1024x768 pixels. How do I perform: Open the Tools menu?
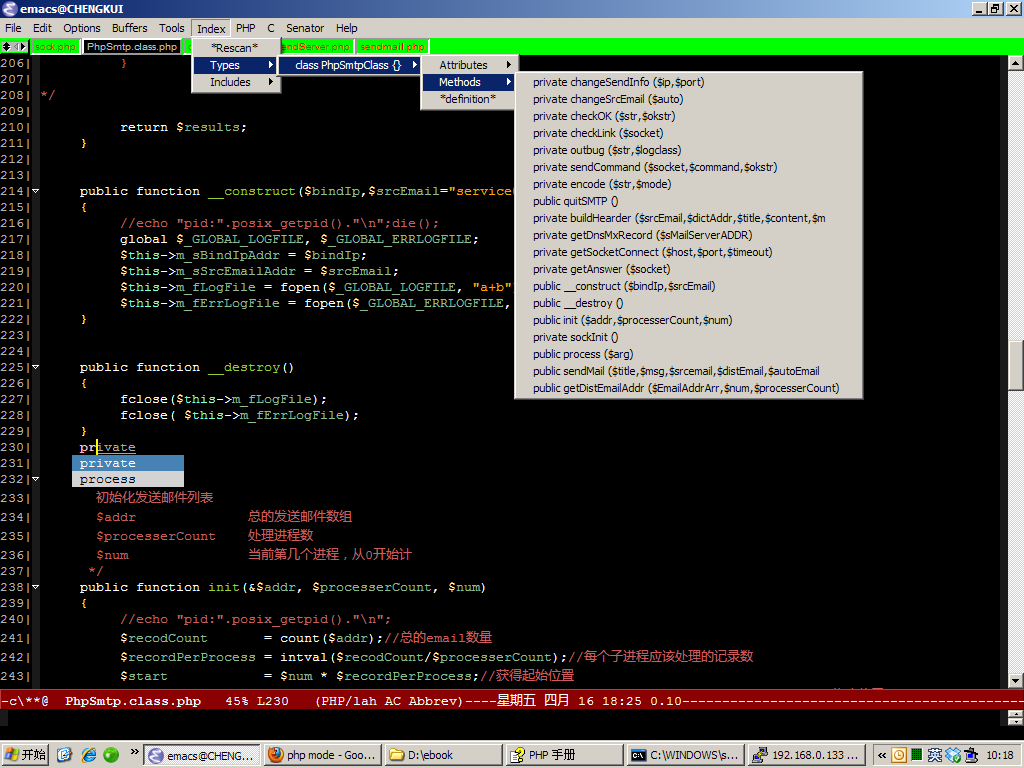pos(171,28)
